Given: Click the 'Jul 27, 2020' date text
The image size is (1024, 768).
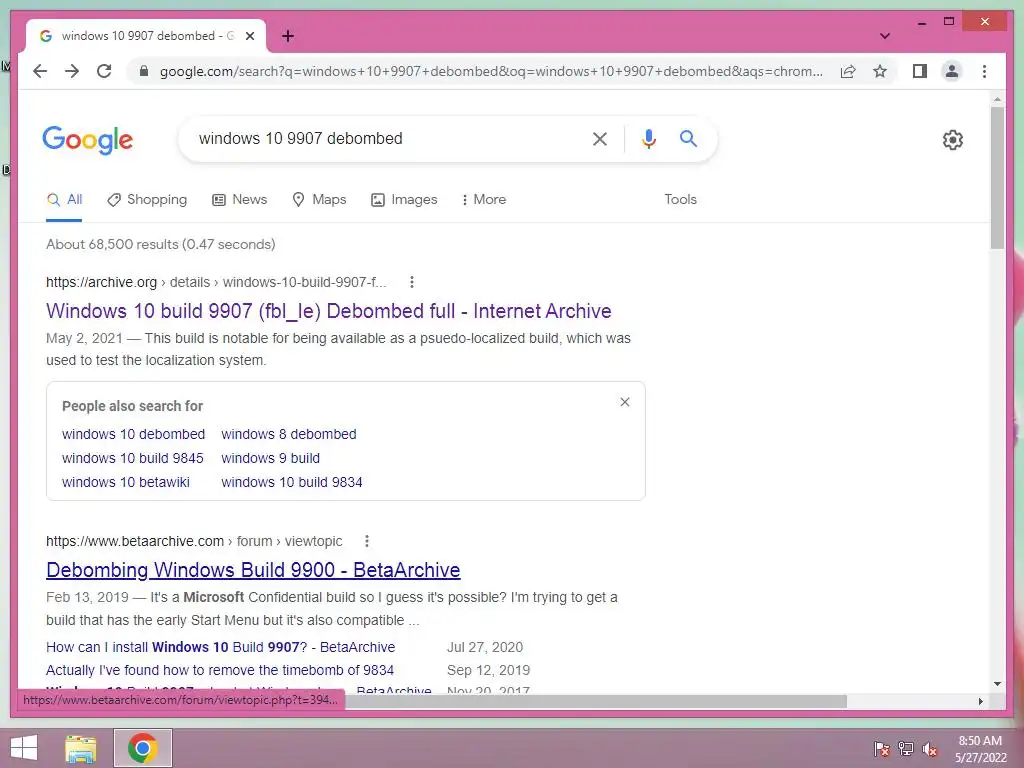Looking at the screenshot, I should click(485, 647).
